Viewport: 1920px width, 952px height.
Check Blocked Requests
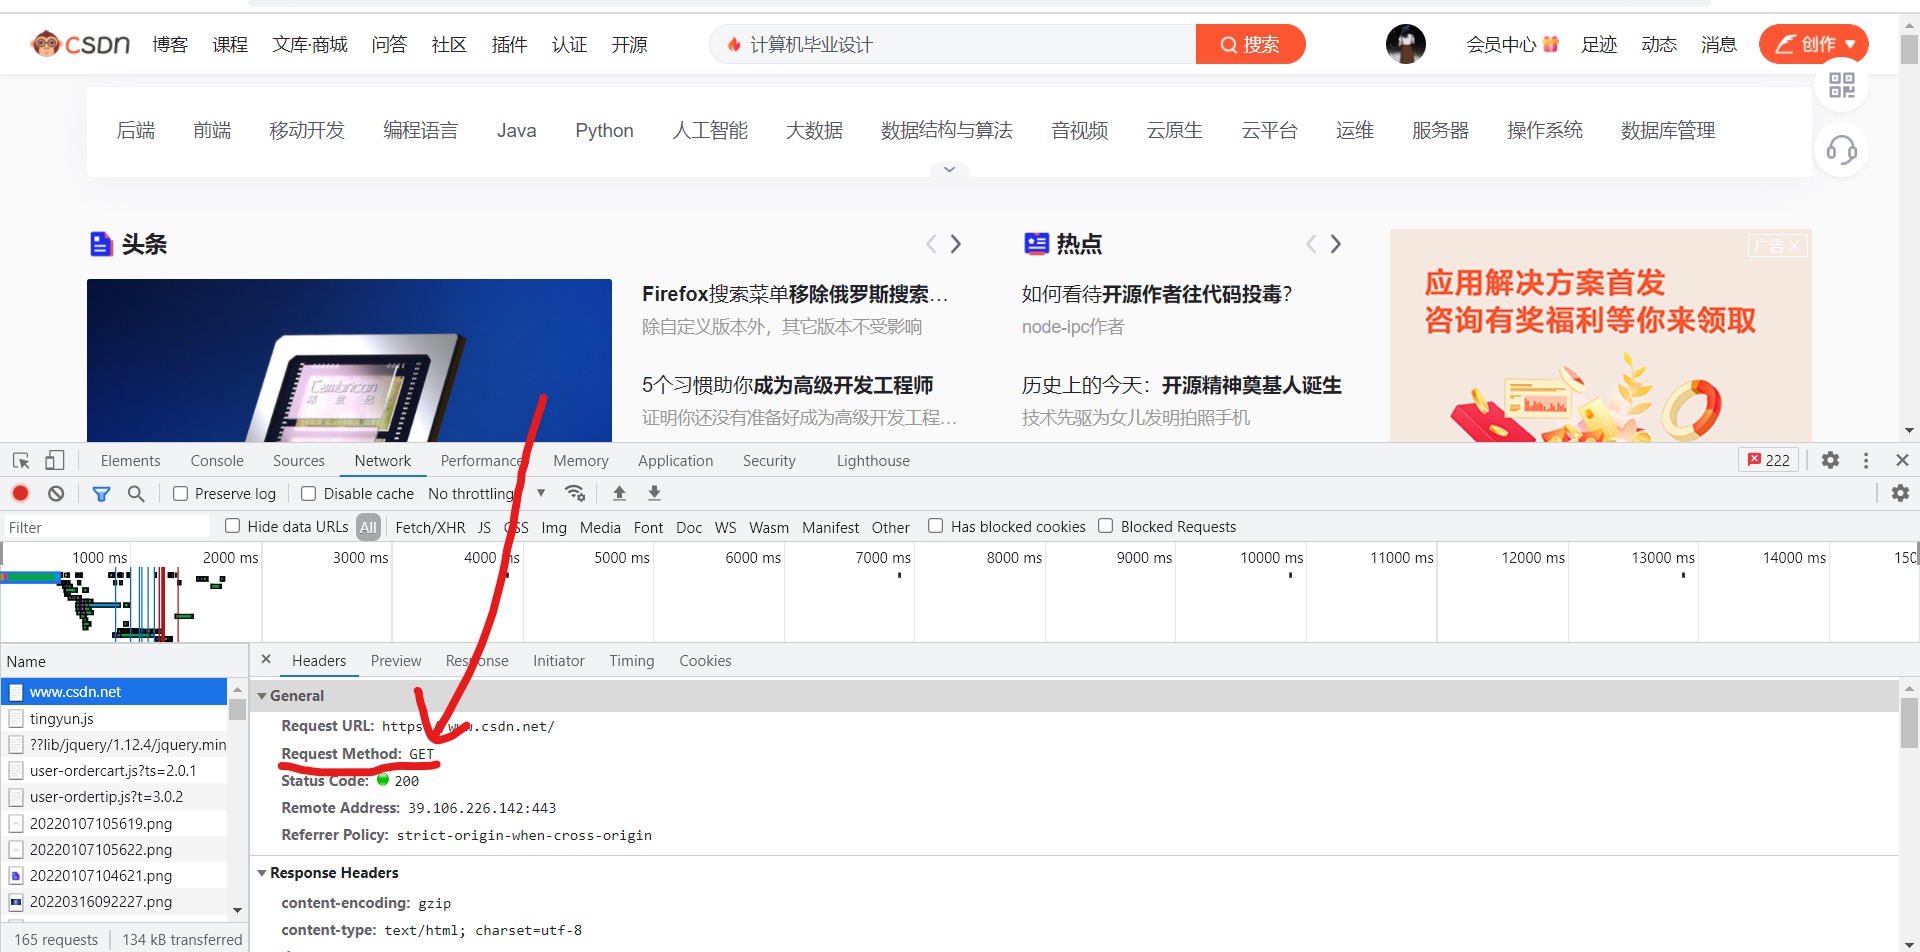click(x=1106, y=526)
